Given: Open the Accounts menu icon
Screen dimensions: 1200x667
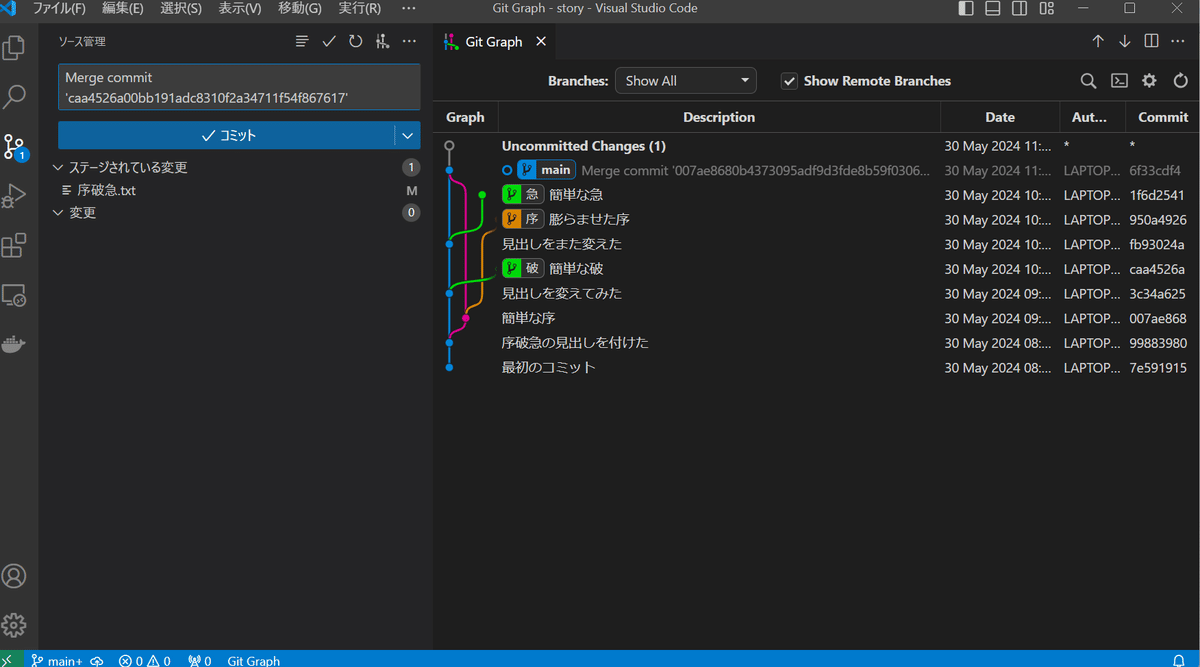Looking at the screenshot, I should [14, 576].
